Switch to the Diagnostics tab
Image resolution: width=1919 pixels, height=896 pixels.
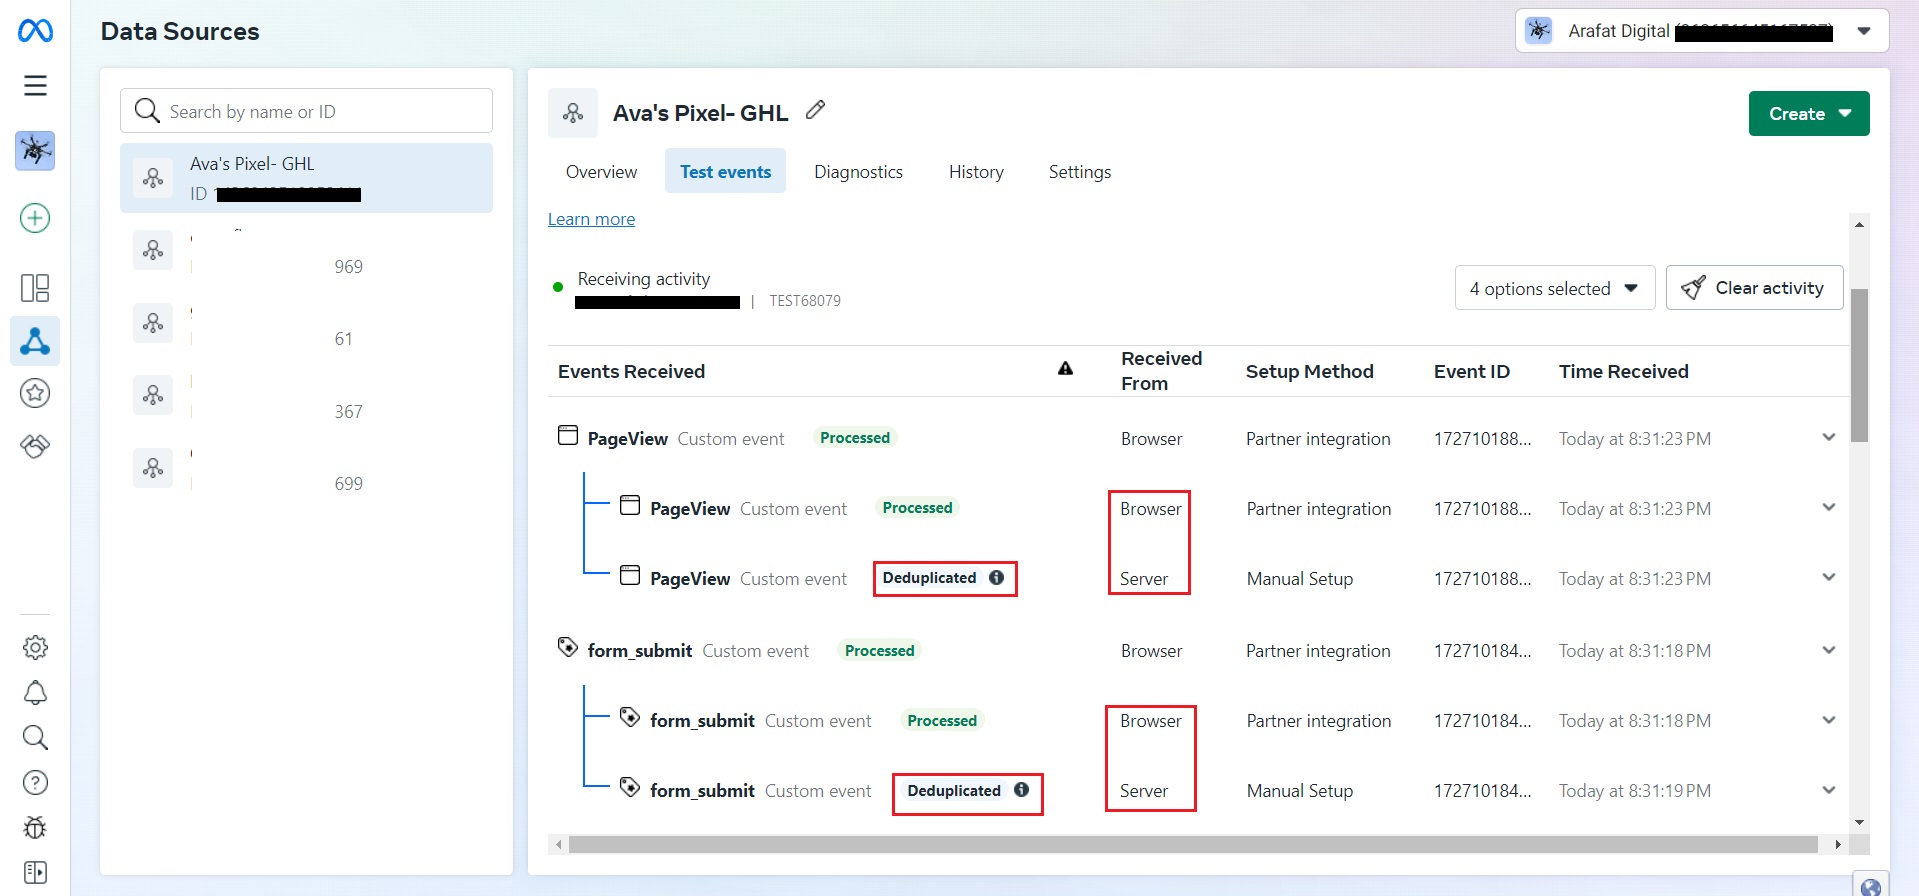(858, 172)
